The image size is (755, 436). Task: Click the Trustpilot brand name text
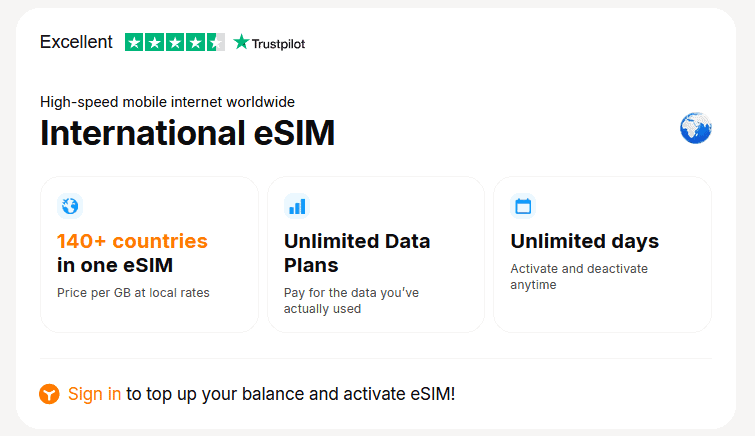pyautogui.click(x=279, y=43)
